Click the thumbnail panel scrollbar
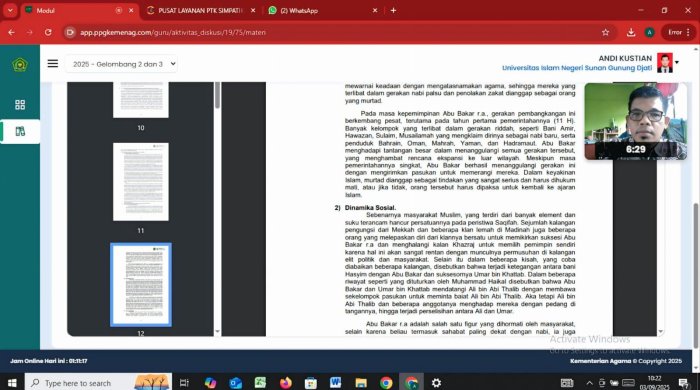Image resolution: width=700 pixels, height=390 pixels. tap(217, 95)
